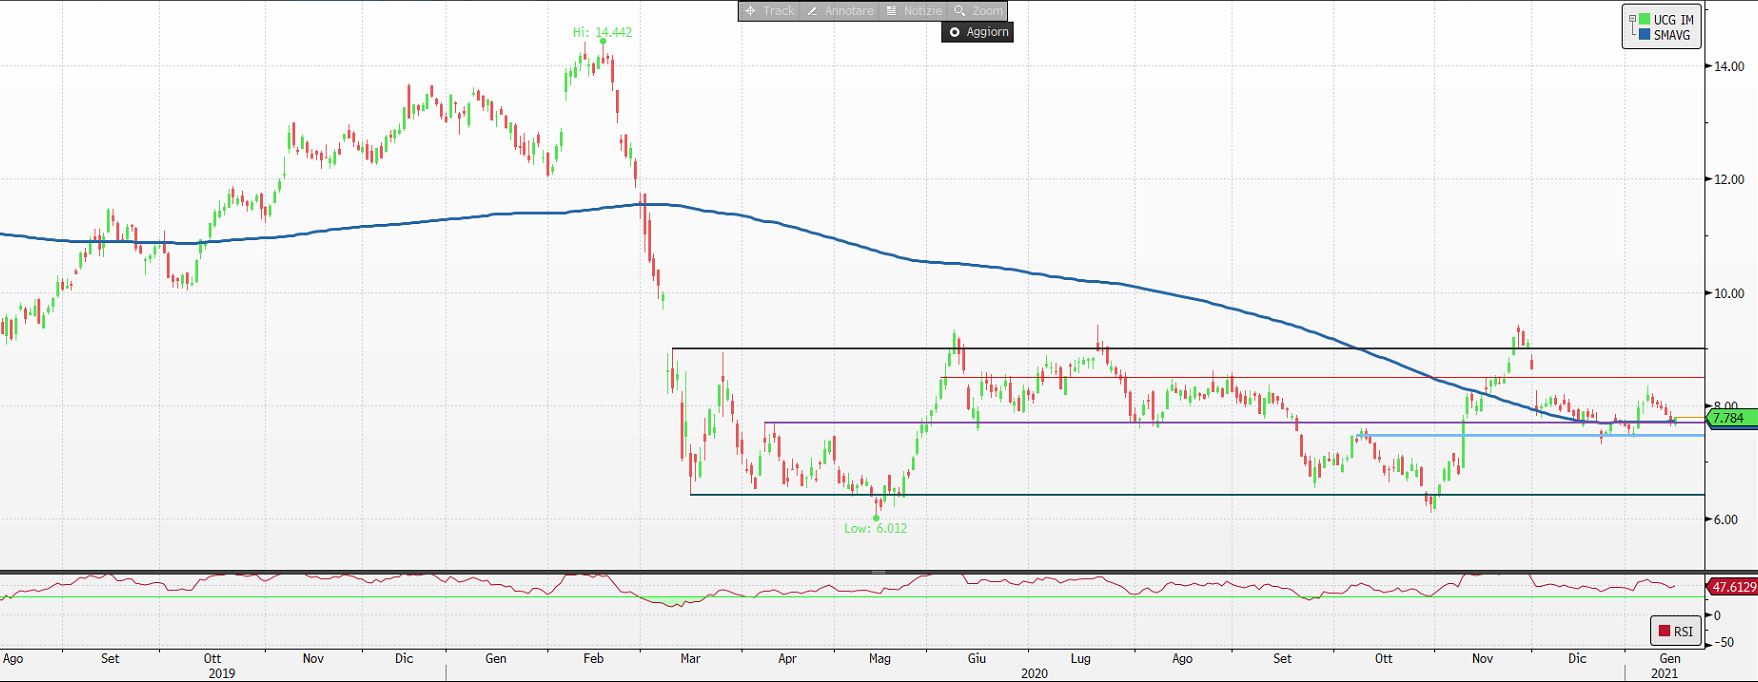
Task: Click the 47.6129 RSI value tag
Action: coord(1732,587)
